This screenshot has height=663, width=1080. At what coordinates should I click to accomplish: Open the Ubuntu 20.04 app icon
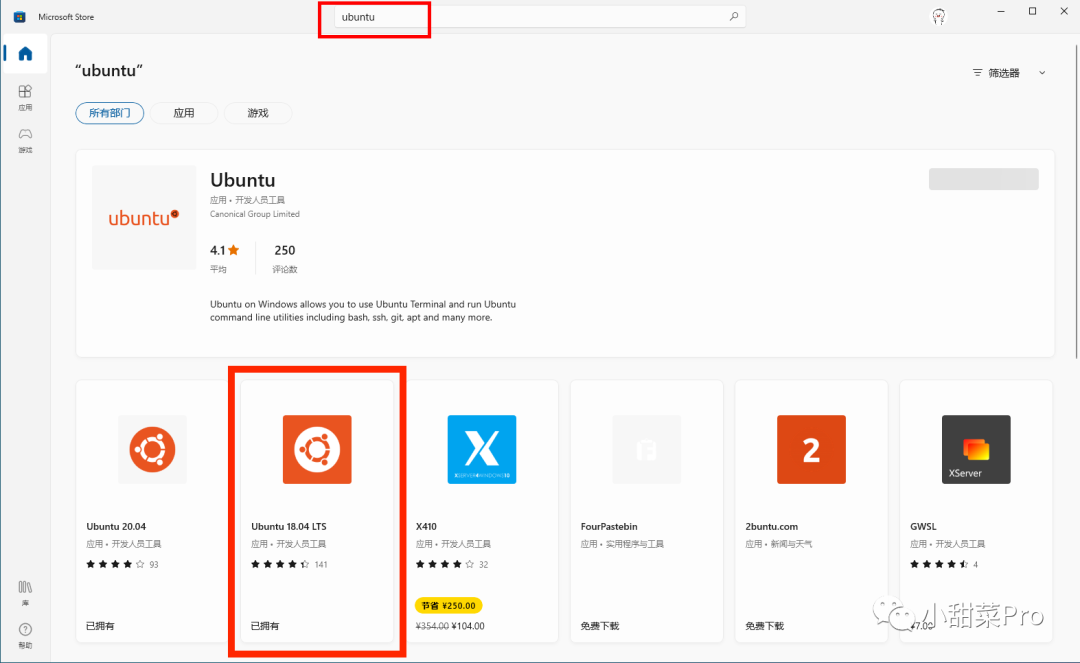[x=152, y=449]
